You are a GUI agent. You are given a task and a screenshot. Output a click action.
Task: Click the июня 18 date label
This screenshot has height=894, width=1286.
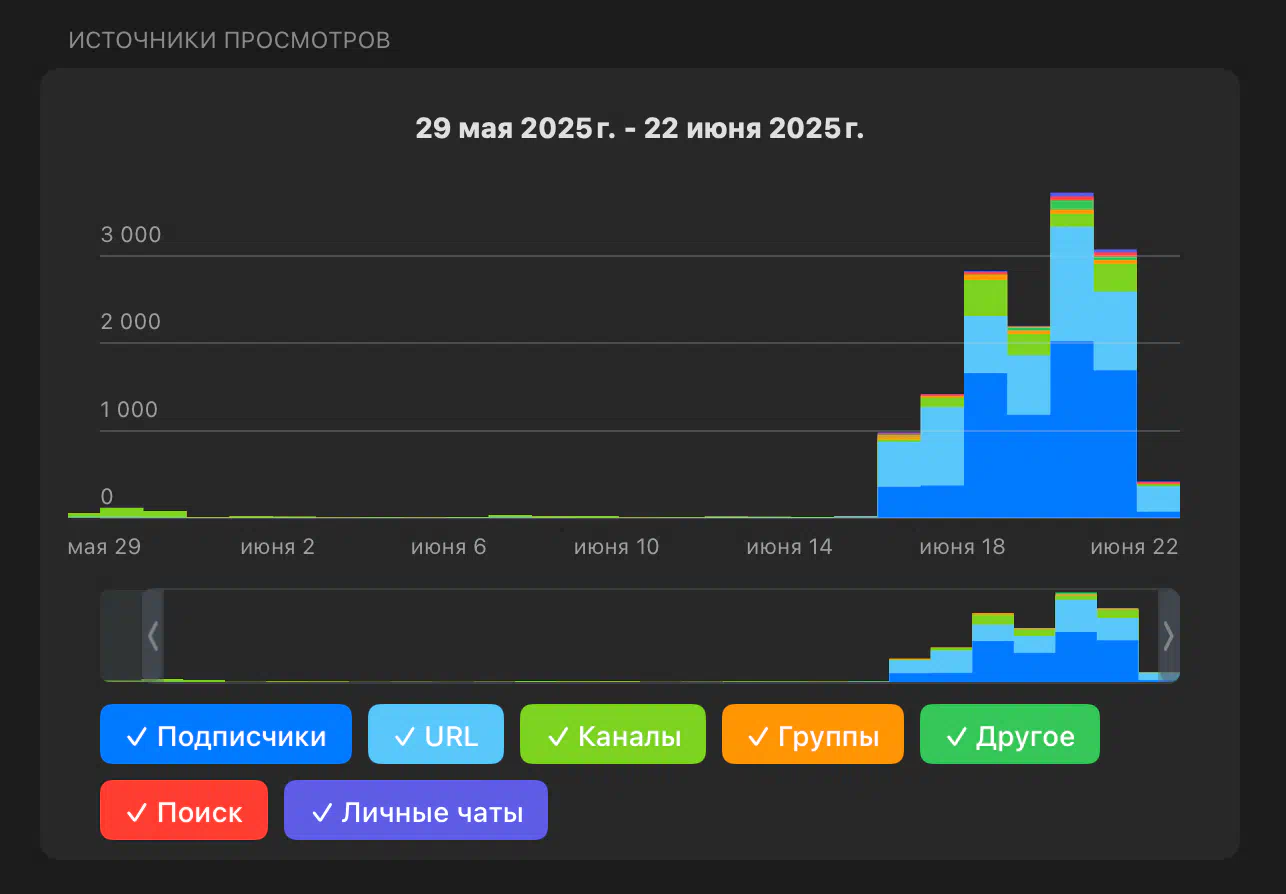[x=962, y=547]
